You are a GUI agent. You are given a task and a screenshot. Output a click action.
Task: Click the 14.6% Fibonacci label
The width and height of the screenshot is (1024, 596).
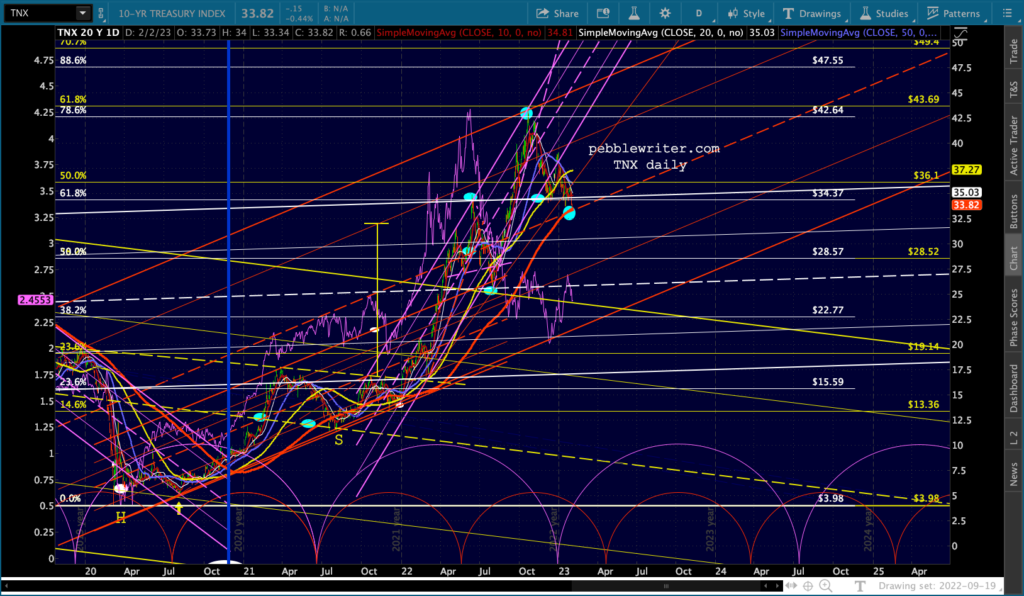(73, 405)
